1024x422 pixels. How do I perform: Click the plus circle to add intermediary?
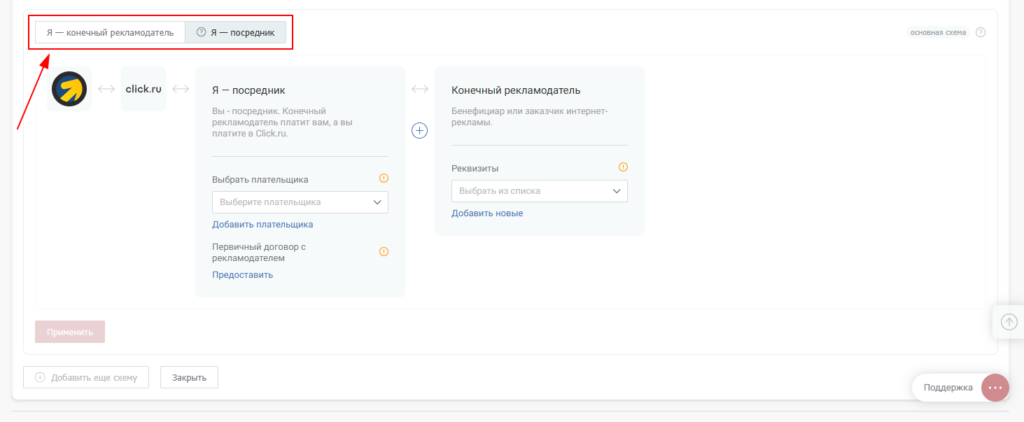pyautogui.click(x=420, y=130)
